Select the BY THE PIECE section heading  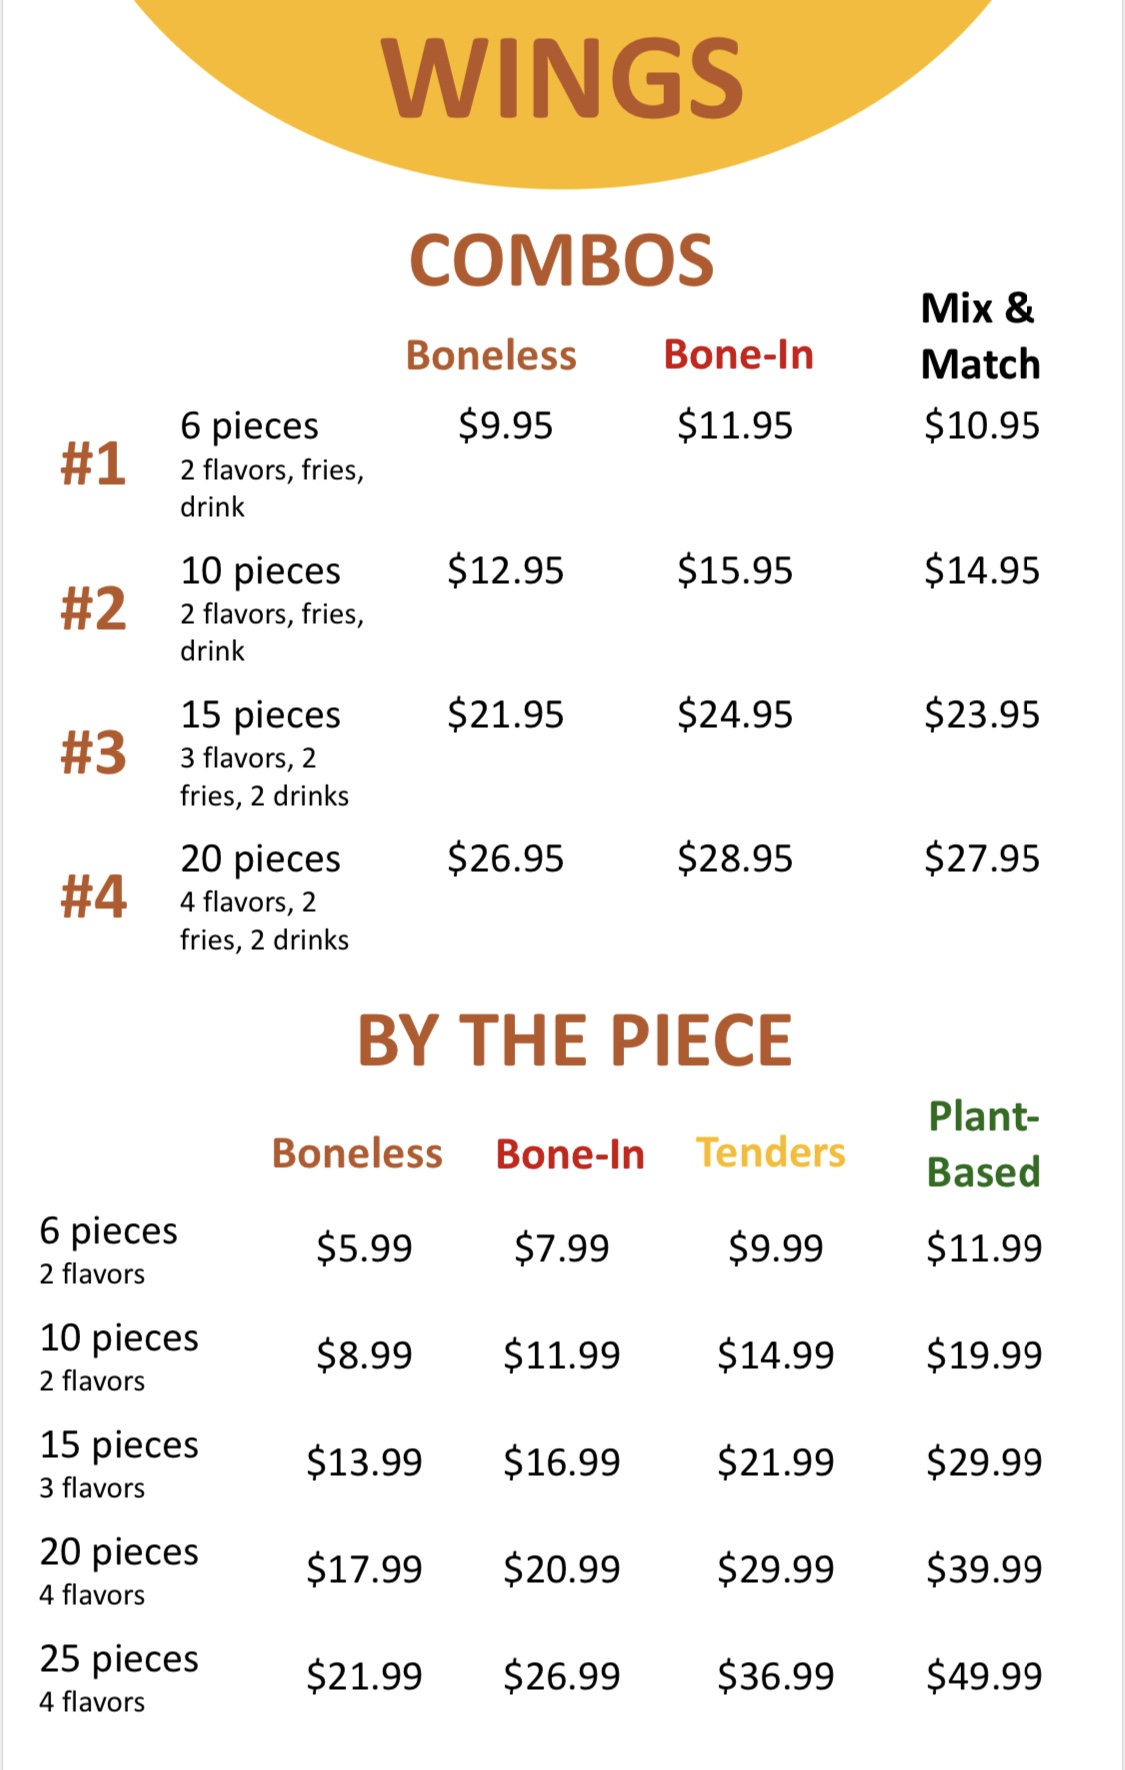pyautogui.click(x=574, y=1041)
